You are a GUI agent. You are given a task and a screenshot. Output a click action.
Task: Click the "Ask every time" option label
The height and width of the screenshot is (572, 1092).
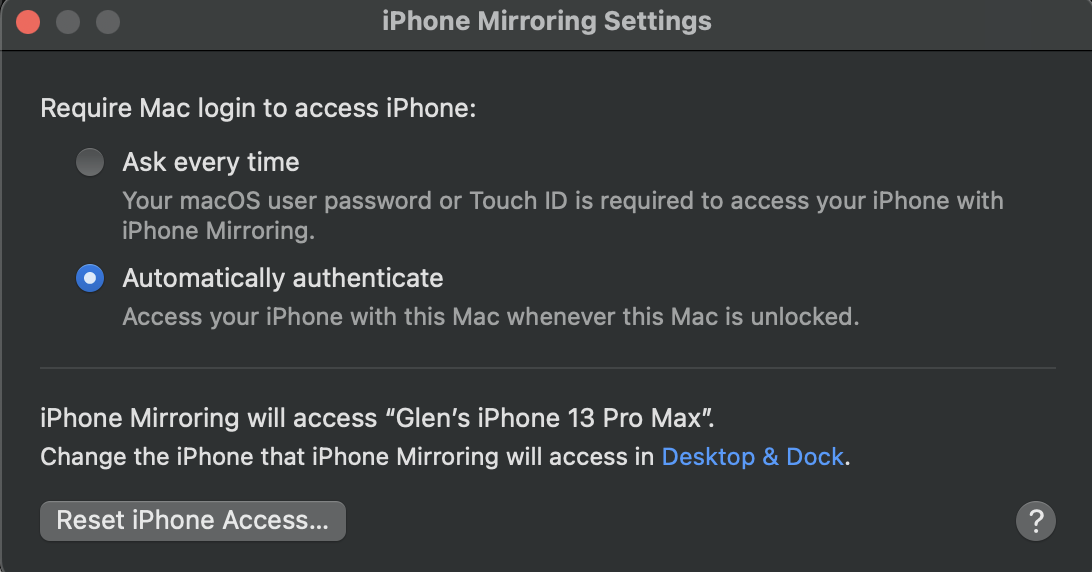[x=211, y=162]
